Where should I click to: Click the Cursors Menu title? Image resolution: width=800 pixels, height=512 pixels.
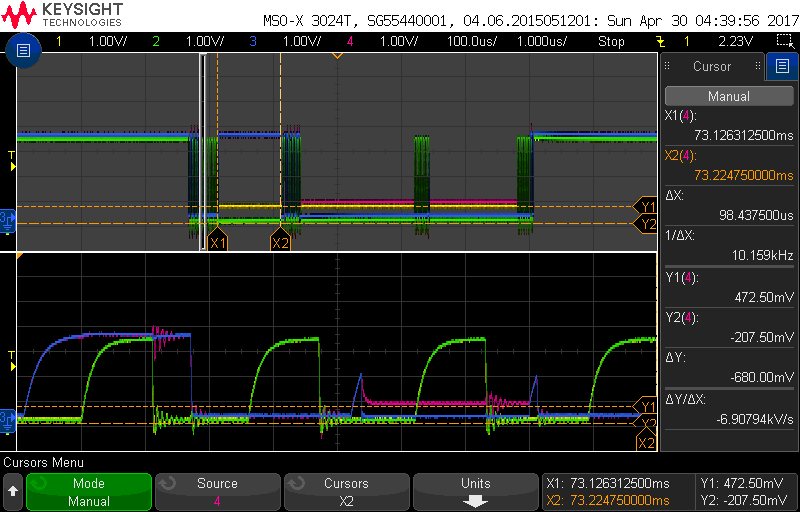(x=43, y=463)
